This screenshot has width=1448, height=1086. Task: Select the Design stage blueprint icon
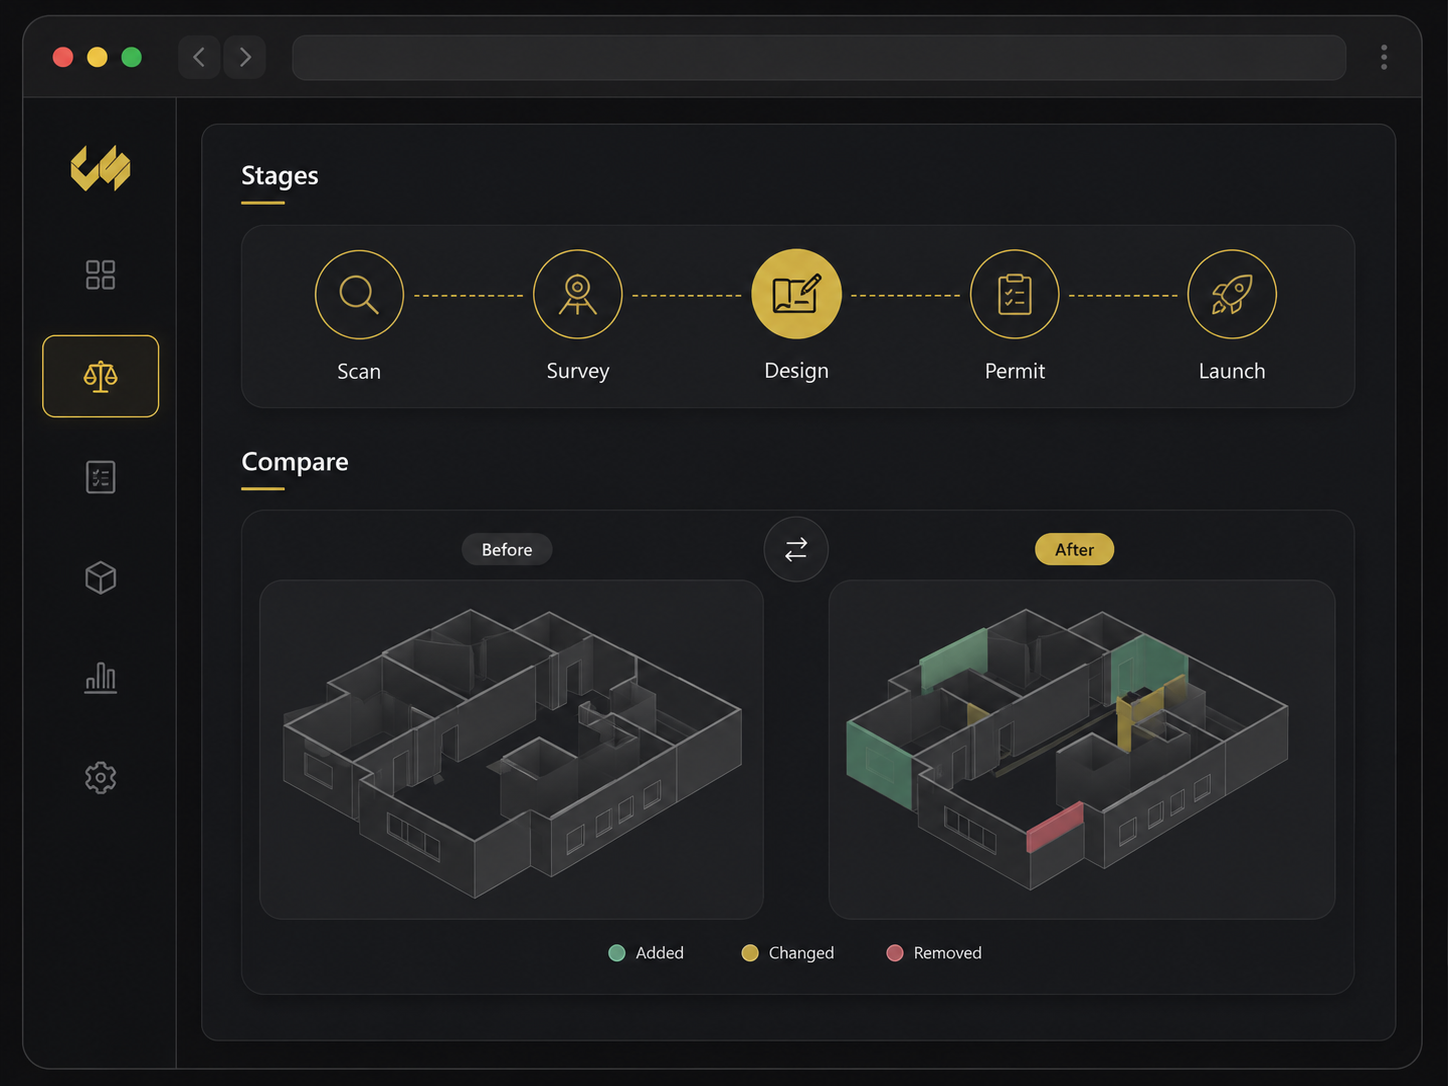[796, 294]
